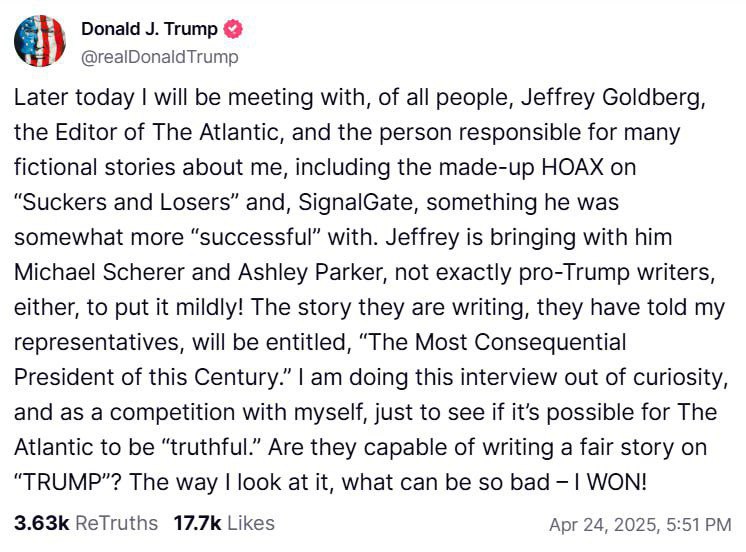Viewport: 746px width, 552px height.
Task: Open the @realDonaldTrump handle link
Action: pyautogui.click(x=160, y=57)
